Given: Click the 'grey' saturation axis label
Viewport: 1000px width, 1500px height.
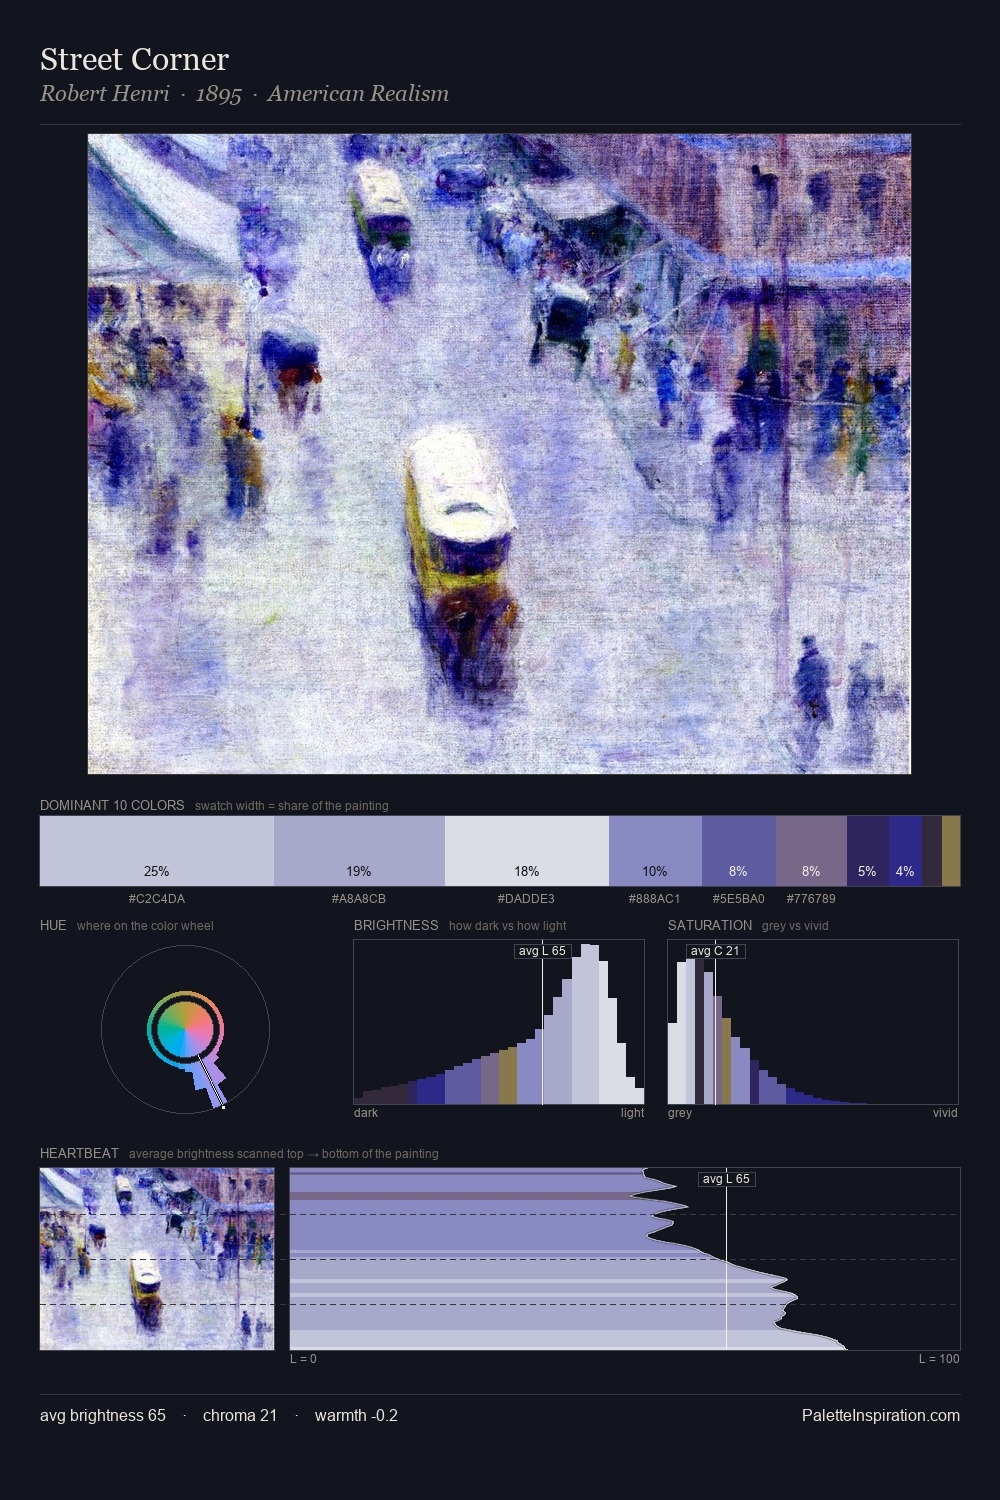Looking at the screenshot, I should [680, 1113].
